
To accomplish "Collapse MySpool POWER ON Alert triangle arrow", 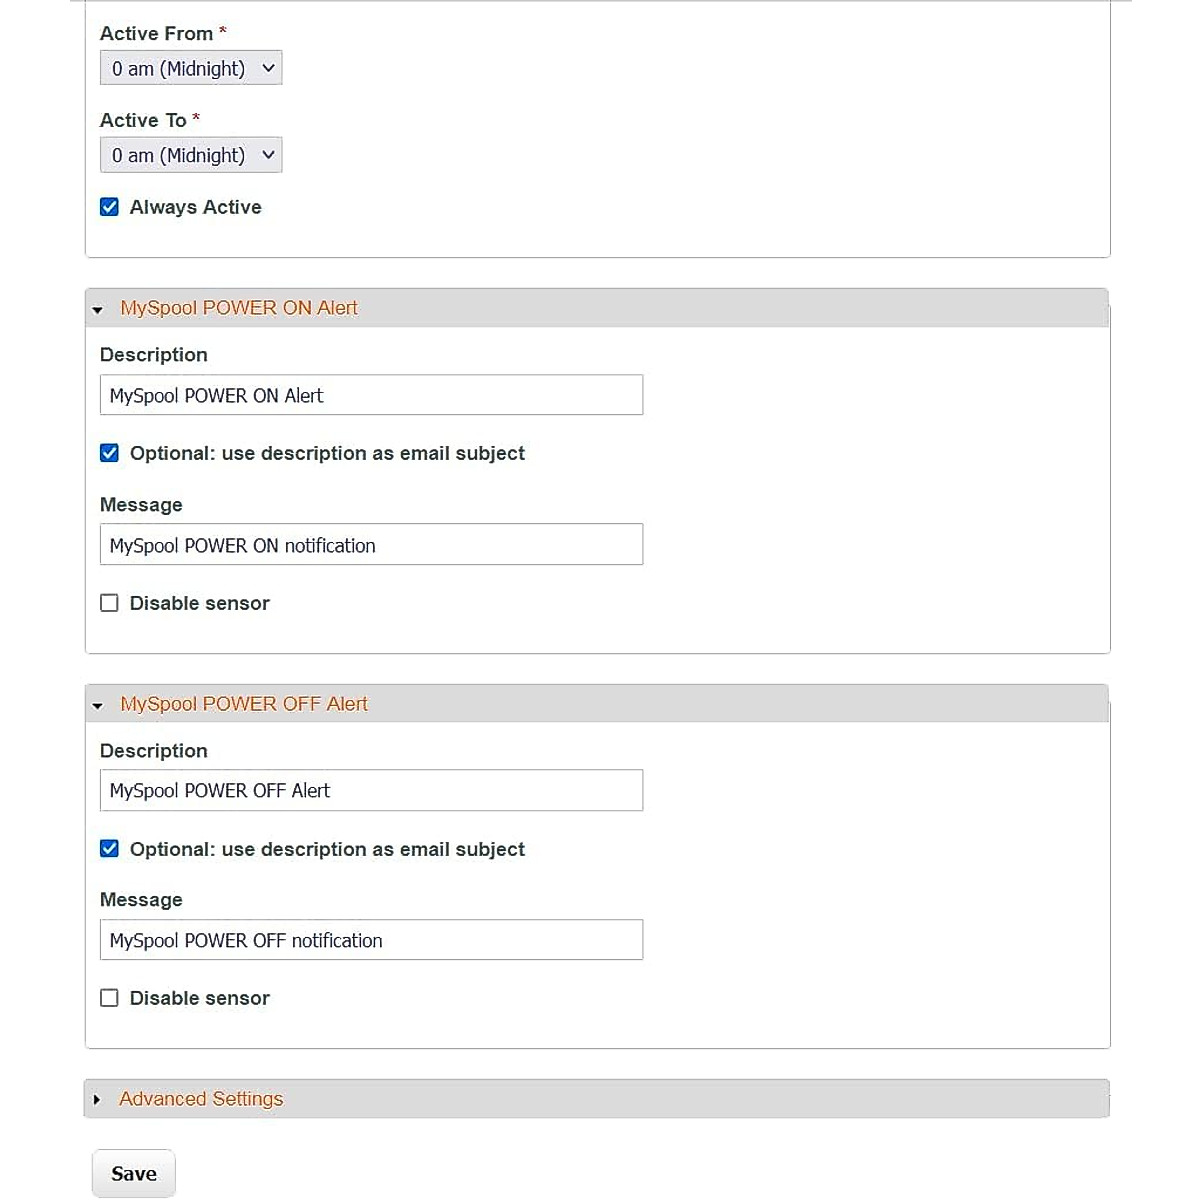I will [x=97, y=310].
